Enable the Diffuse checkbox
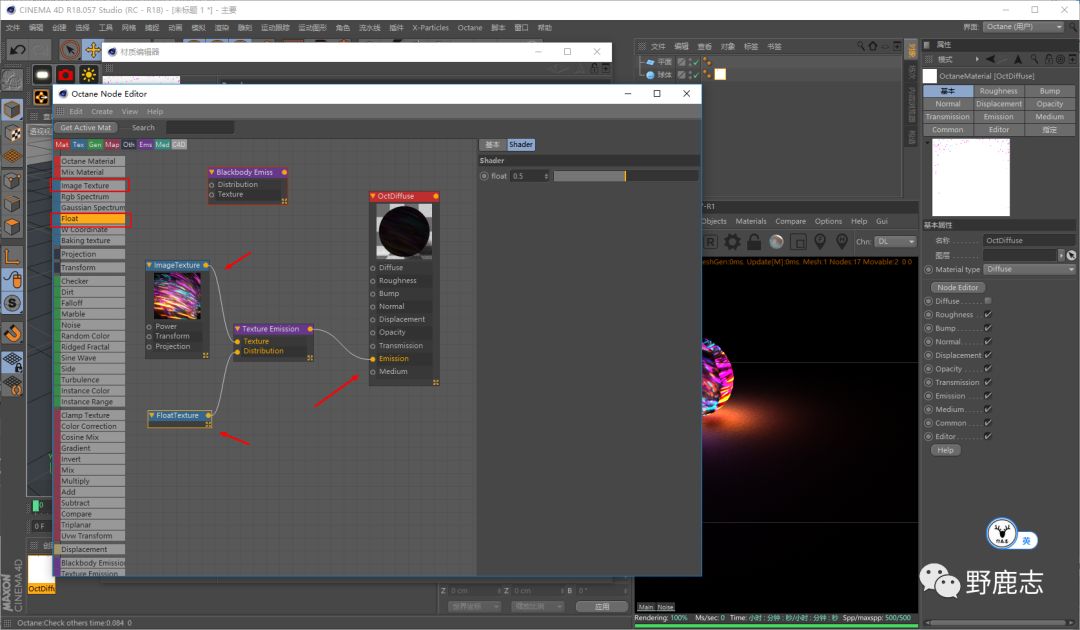Viewport: 1080px width, 630px height. (988, 301)
